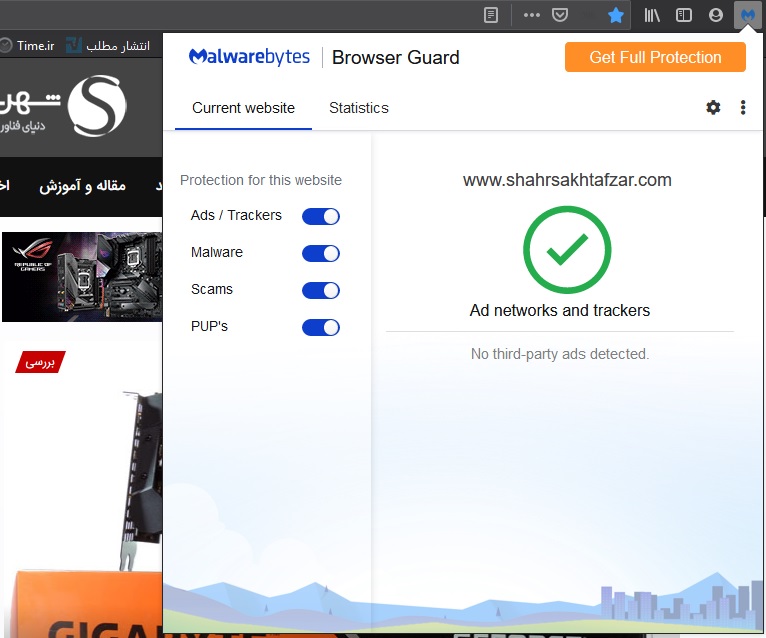Open انتشار مطلب bookmark

(108, 46)
